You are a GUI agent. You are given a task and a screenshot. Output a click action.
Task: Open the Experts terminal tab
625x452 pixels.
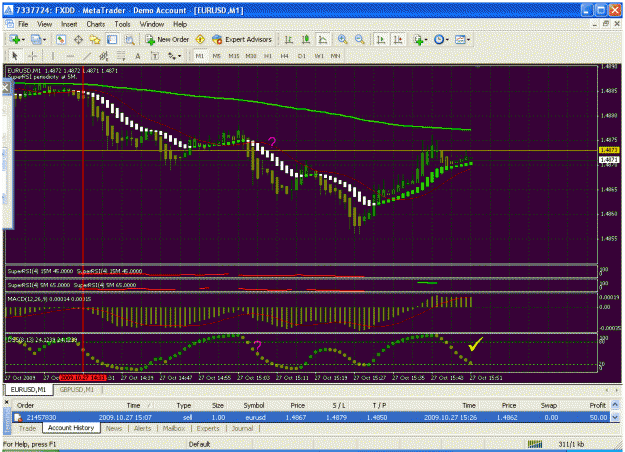pos(208,428)
